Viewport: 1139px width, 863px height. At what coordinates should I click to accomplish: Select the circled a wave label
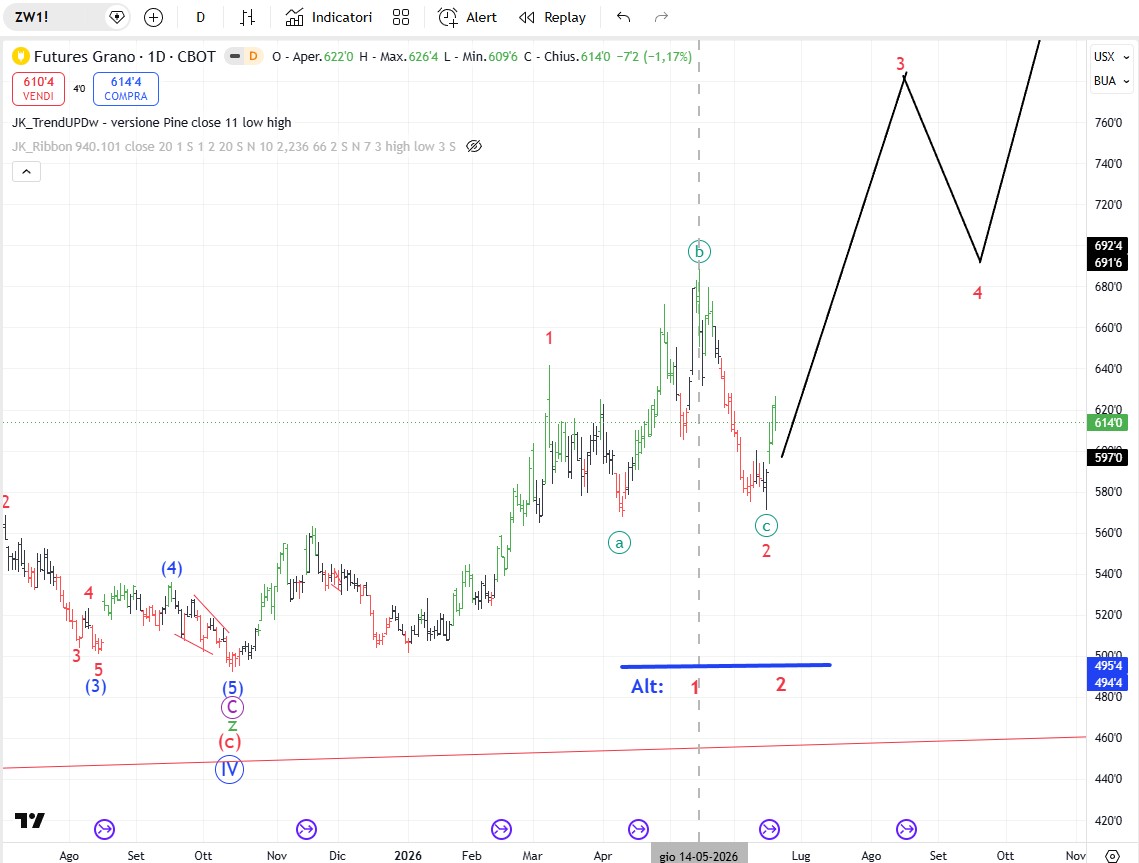tap(619, 542)
